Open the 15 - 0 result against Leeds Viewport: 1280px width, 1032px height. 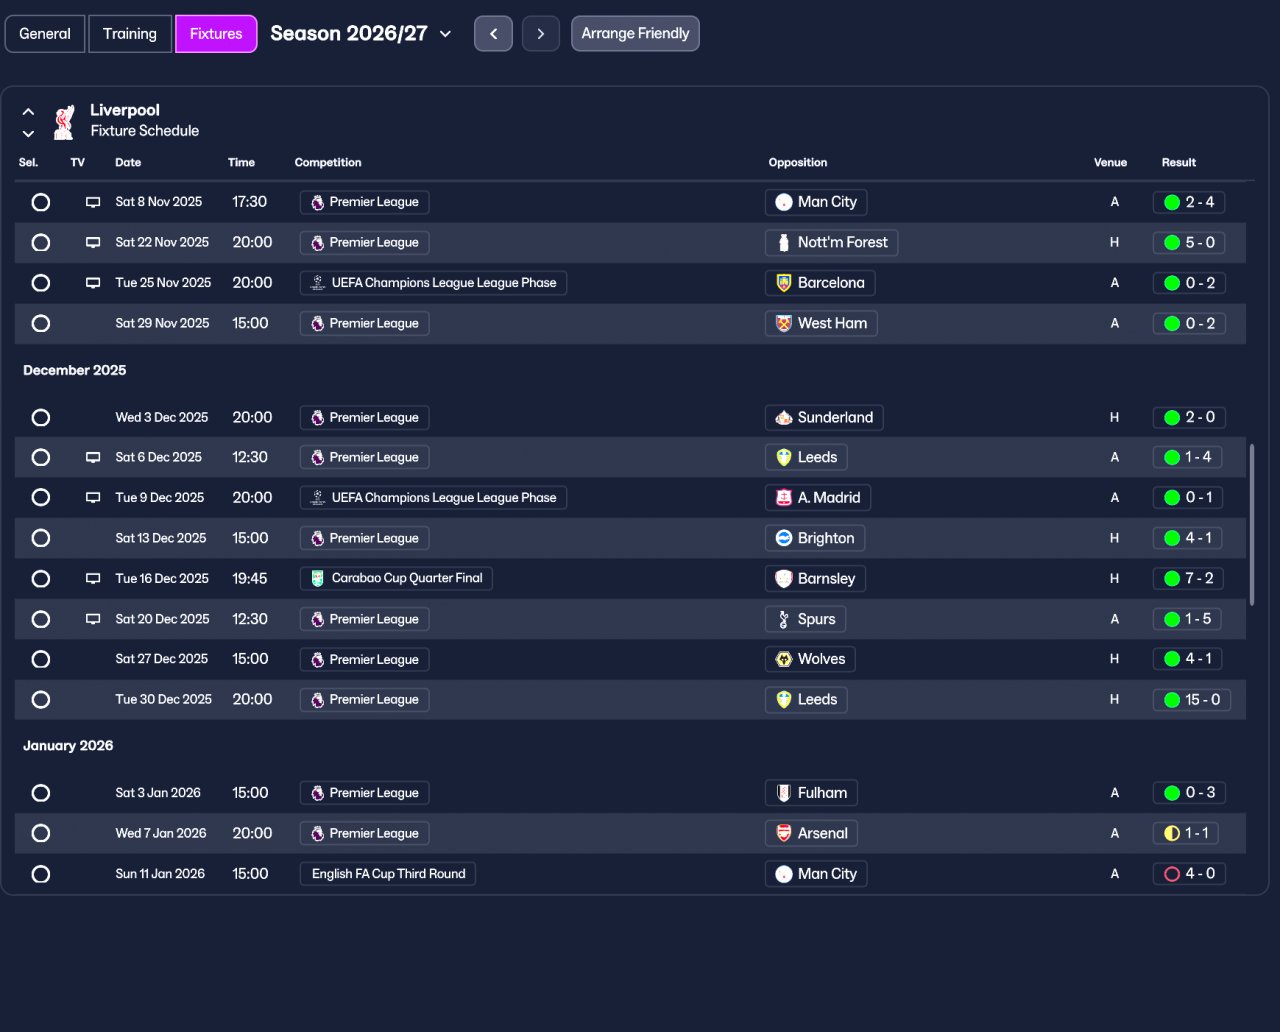click(1192, 700)
